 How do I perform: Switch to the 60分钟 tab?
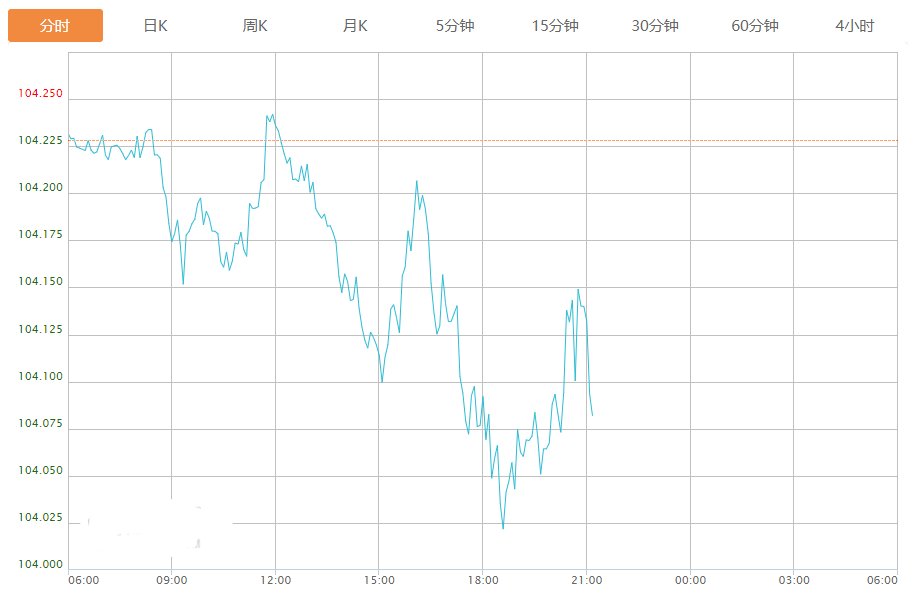click(x=755, y=26)
